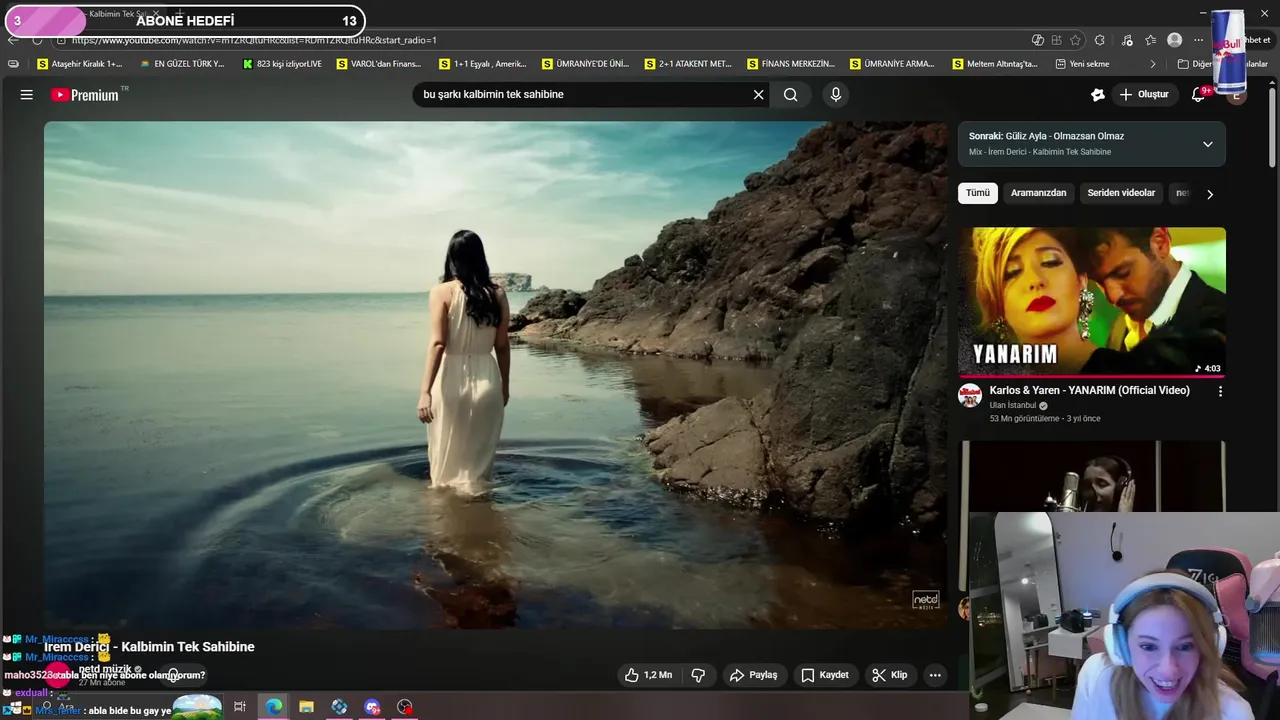
Task: Open FİNANS MERKEZİN... bookmark
Action: (x=791, y=64)
